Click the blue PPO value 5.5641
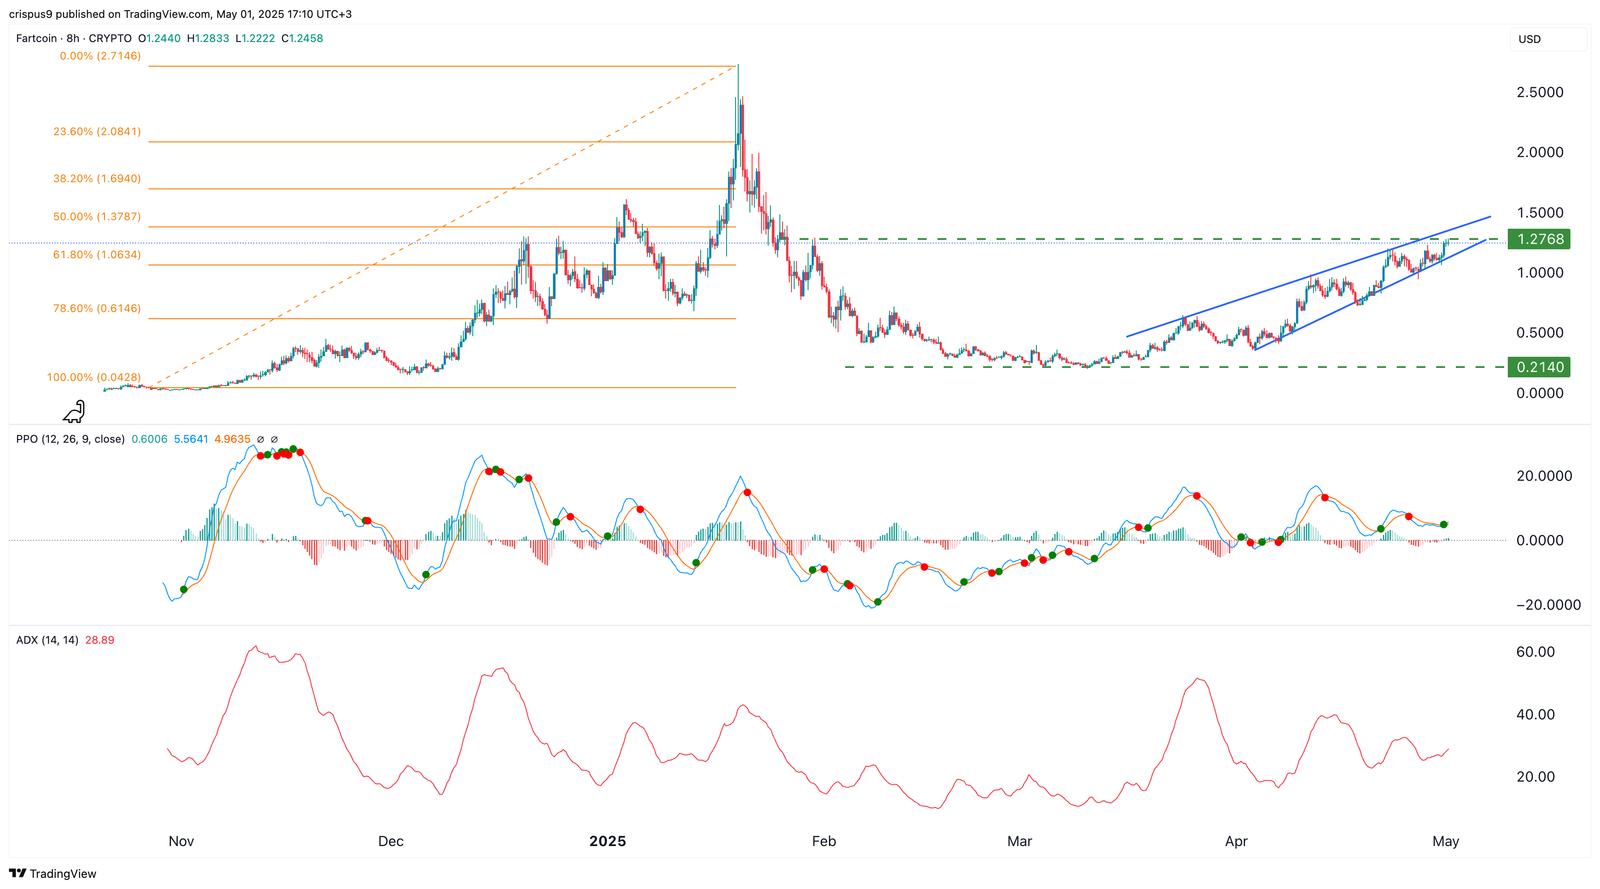 tap(192, 439)
